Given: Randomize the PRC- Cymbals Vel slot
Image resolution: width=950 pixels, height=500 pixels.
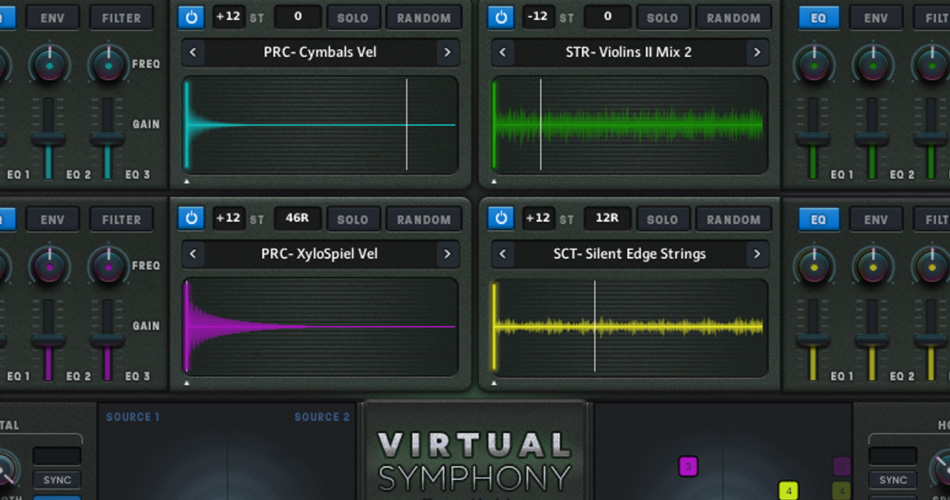Looking at the screenshot, I should [x=424, y=18].
